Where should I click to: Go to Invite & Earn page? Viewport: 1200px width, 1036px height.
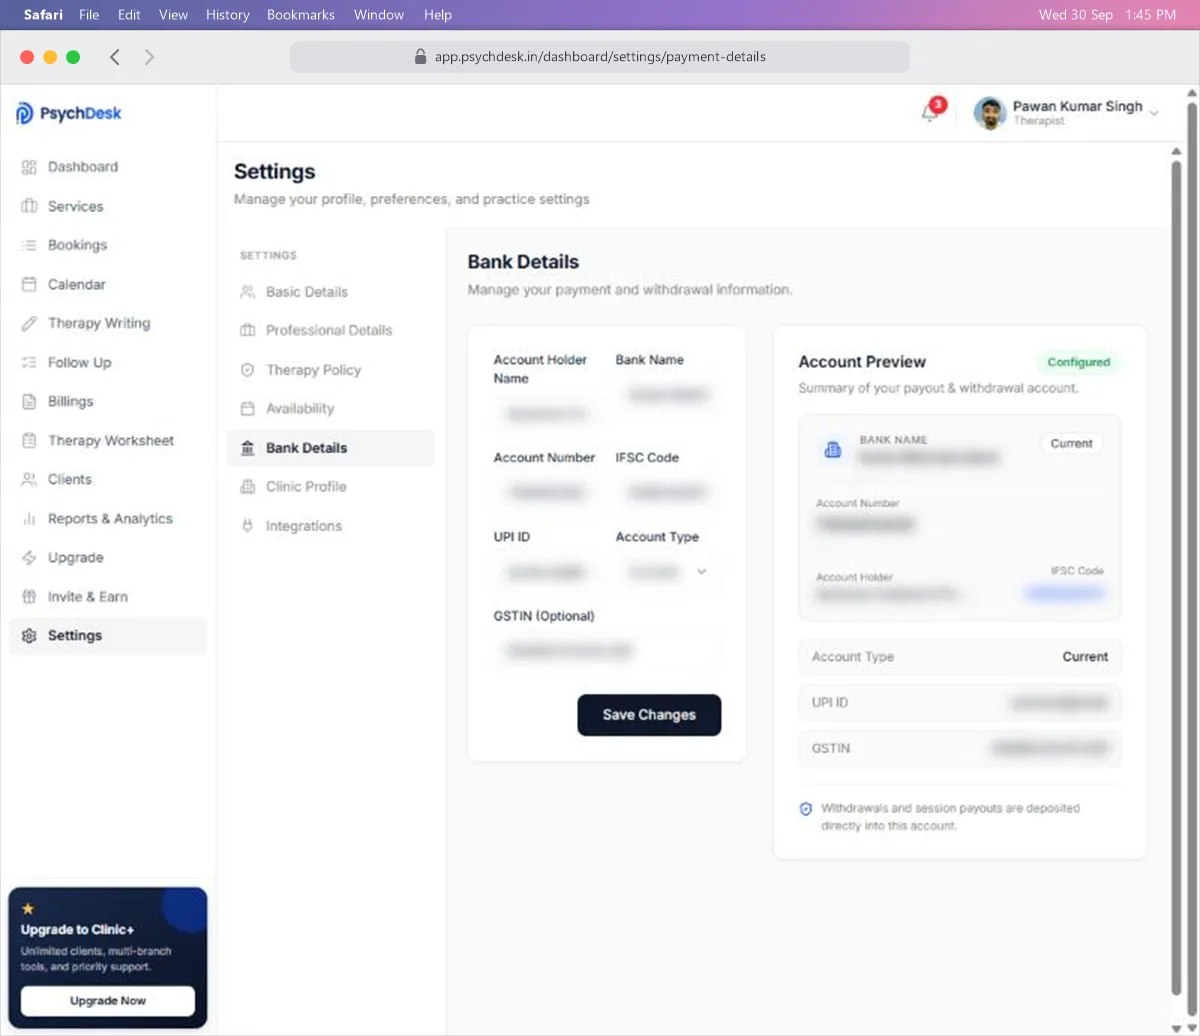coord(108,596)
